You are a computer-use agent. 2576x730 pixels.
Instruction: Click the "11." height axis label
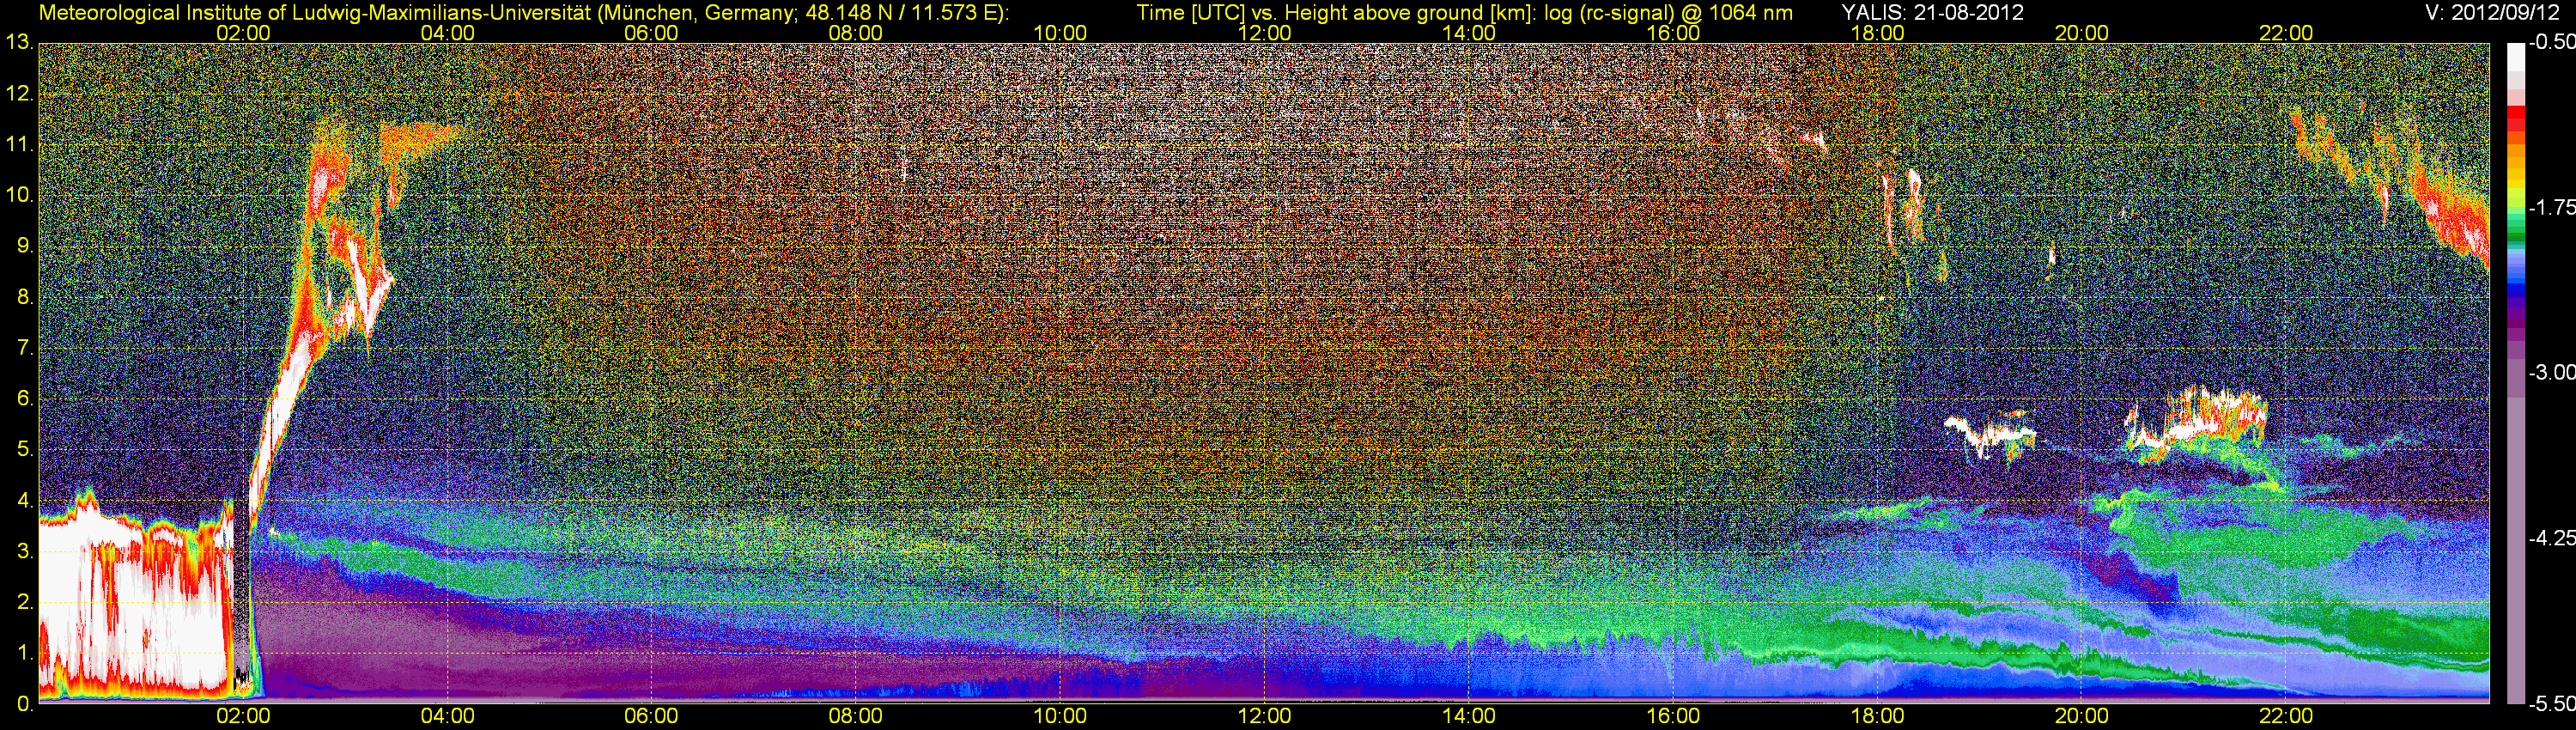(x=19, y=145)
